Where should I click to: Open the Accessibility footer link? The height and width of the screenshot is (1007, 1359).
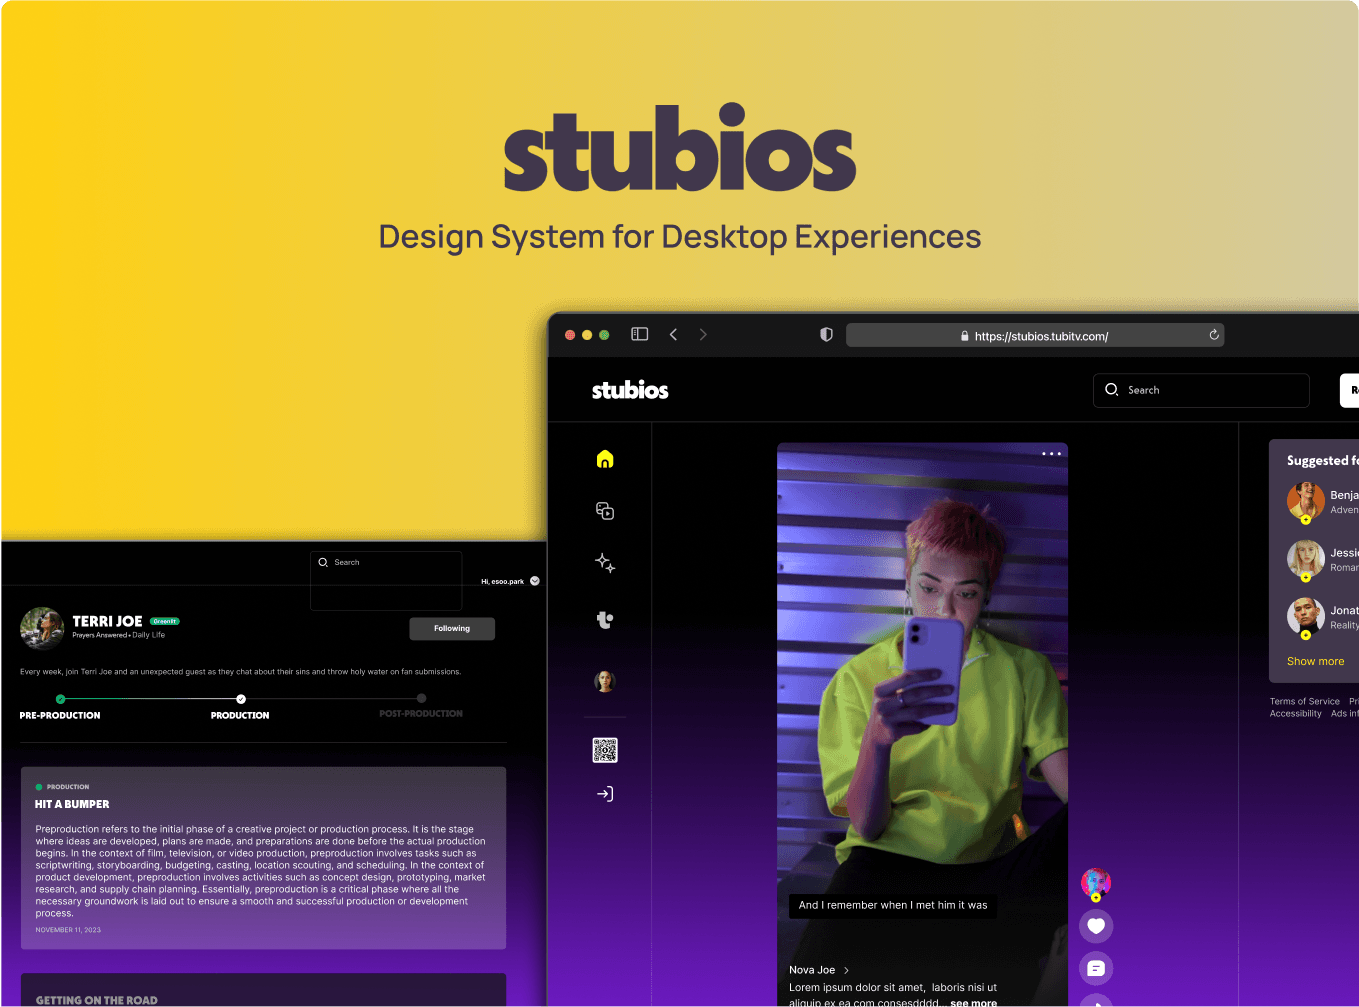1295,713
